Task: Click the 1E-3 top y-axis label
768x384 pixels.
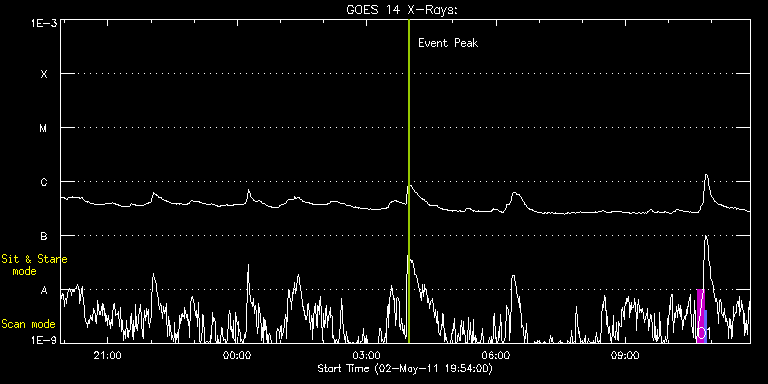Action: tap(44, 23)
